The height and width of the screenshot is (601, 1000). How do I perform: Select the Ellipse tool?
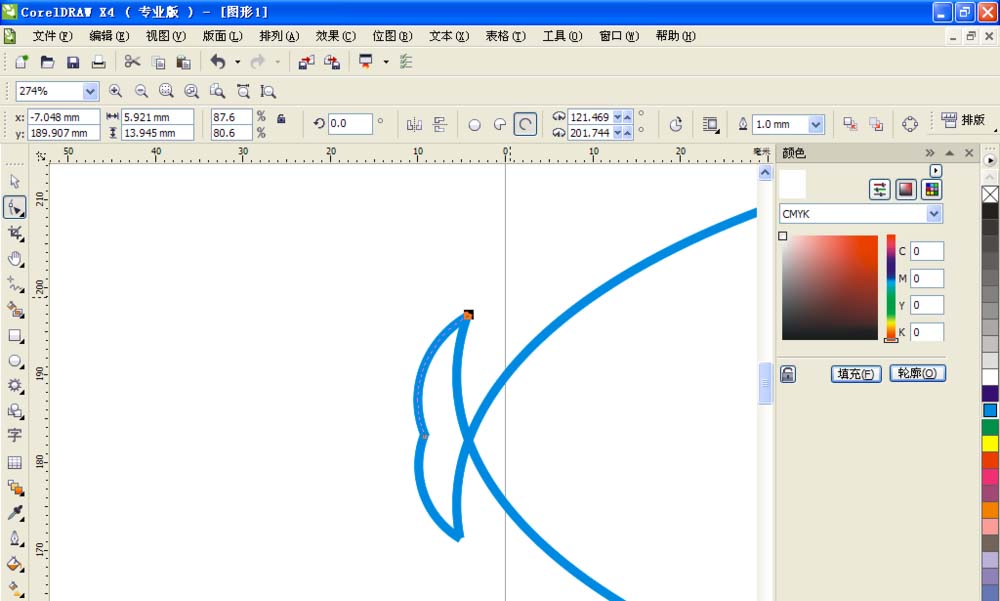coord(14,362)
